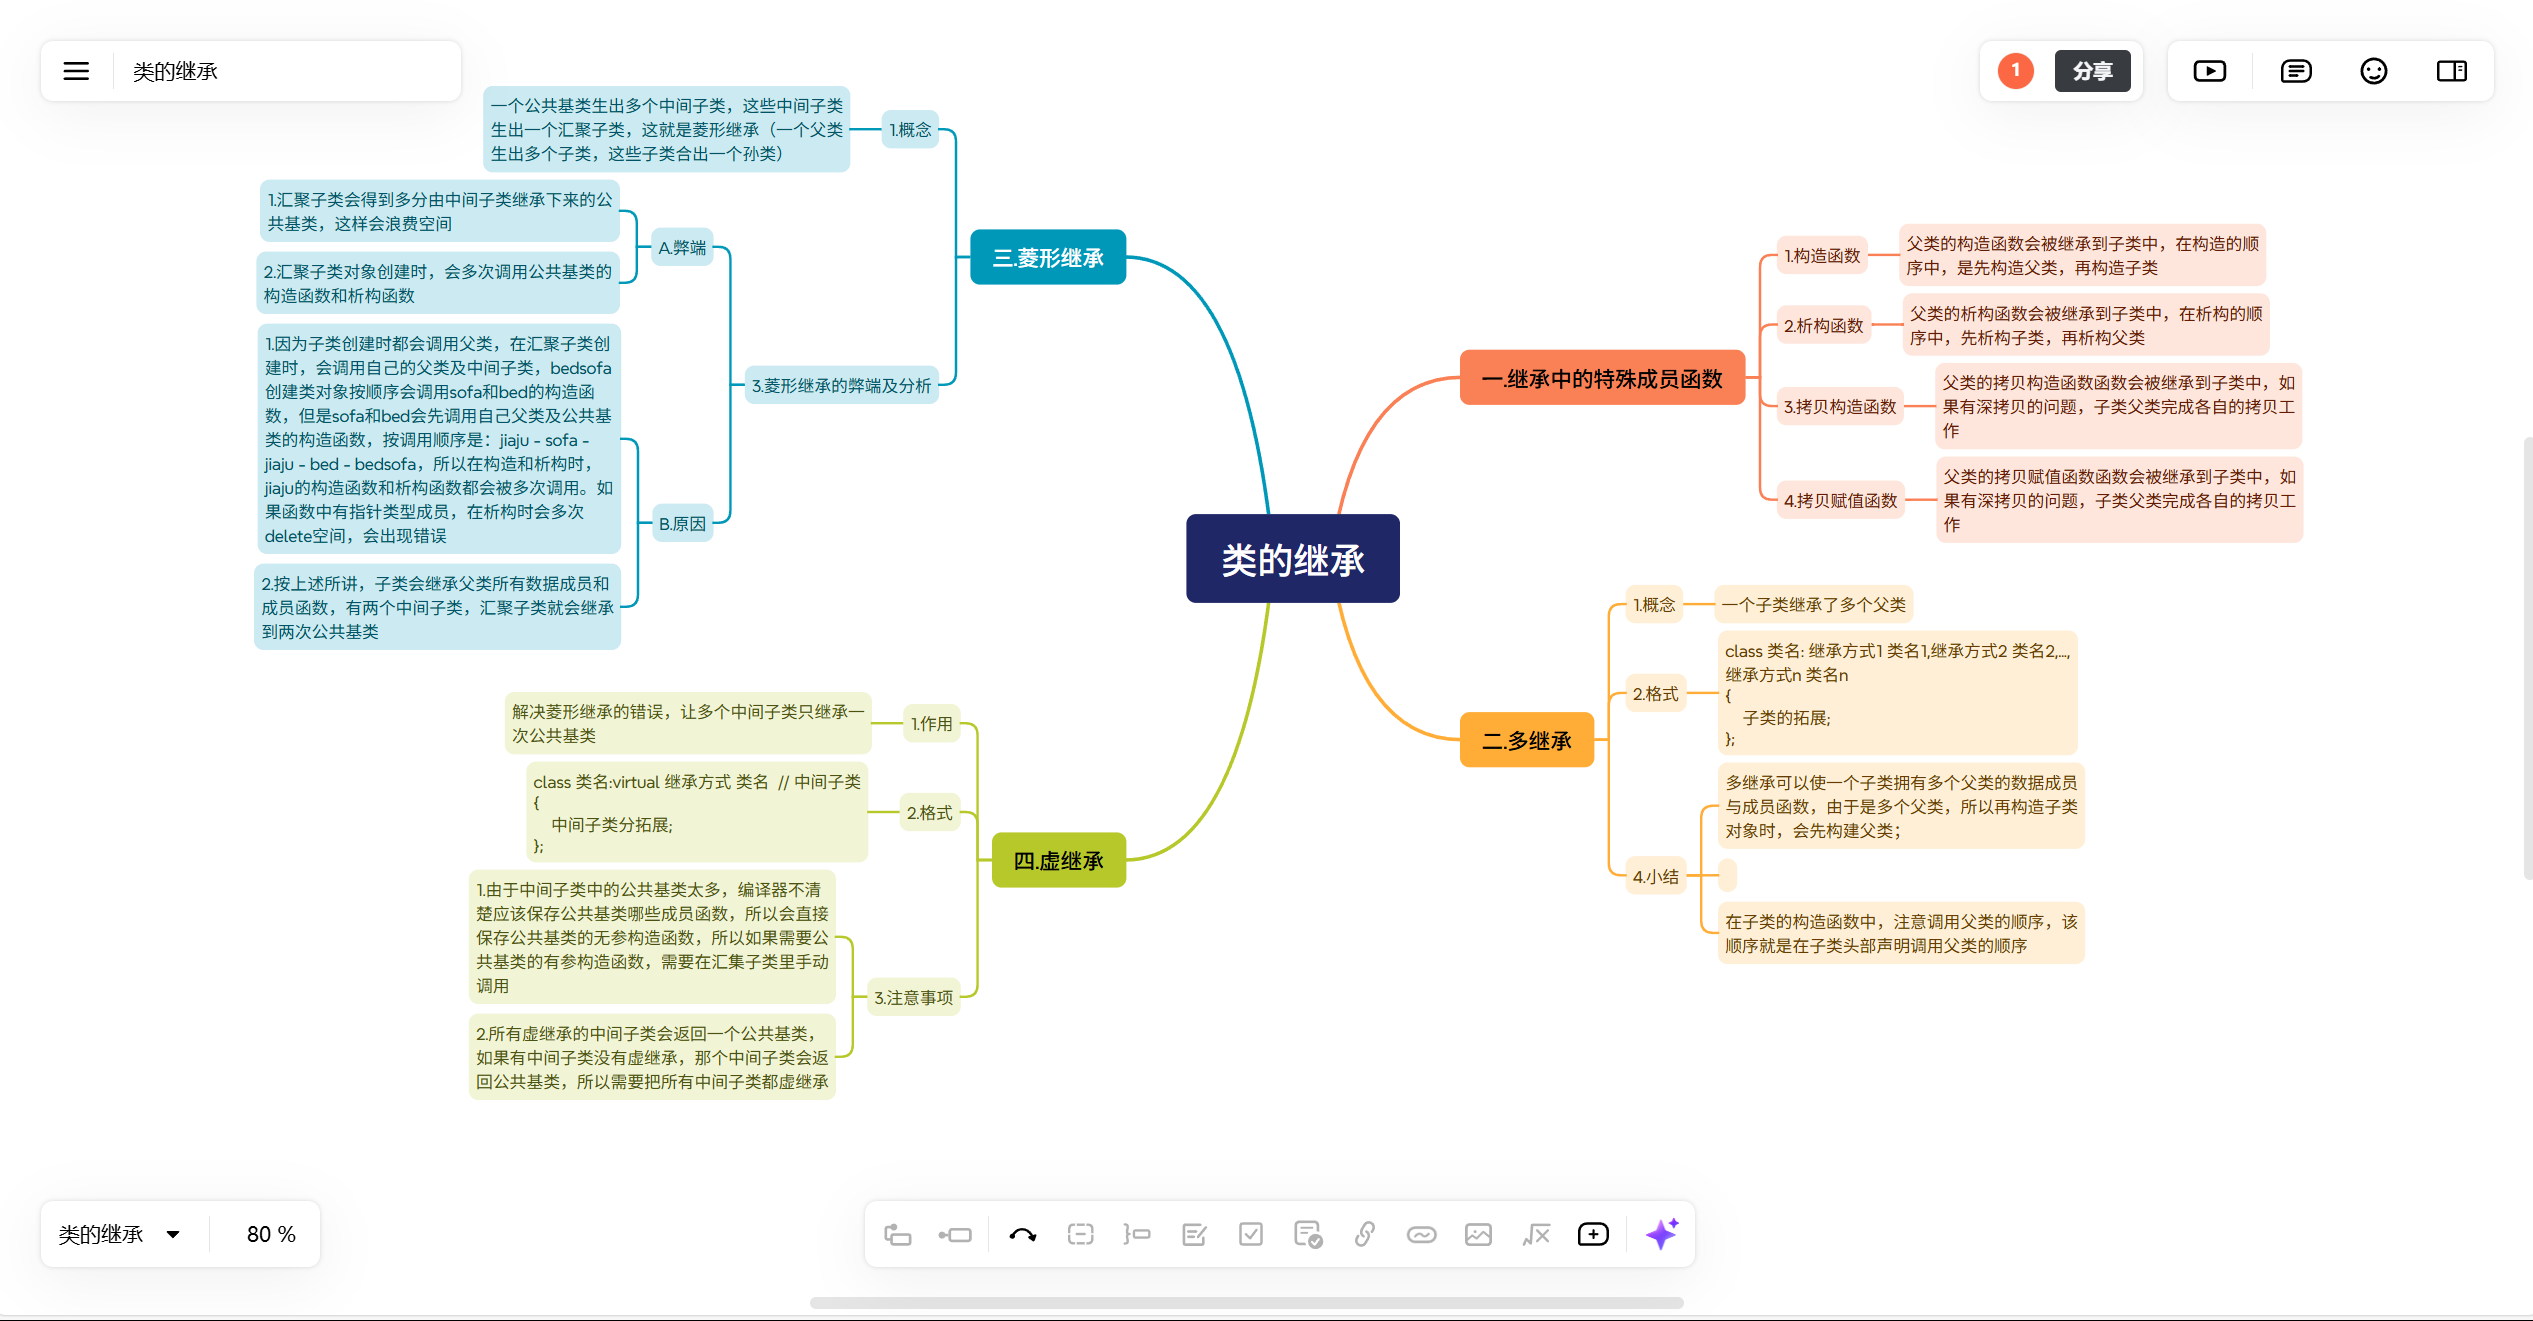The height and width of the screenshot is (1321, 2533).
Task: Insert a hyperlink on the topic
Action: pos(1365,1234)
